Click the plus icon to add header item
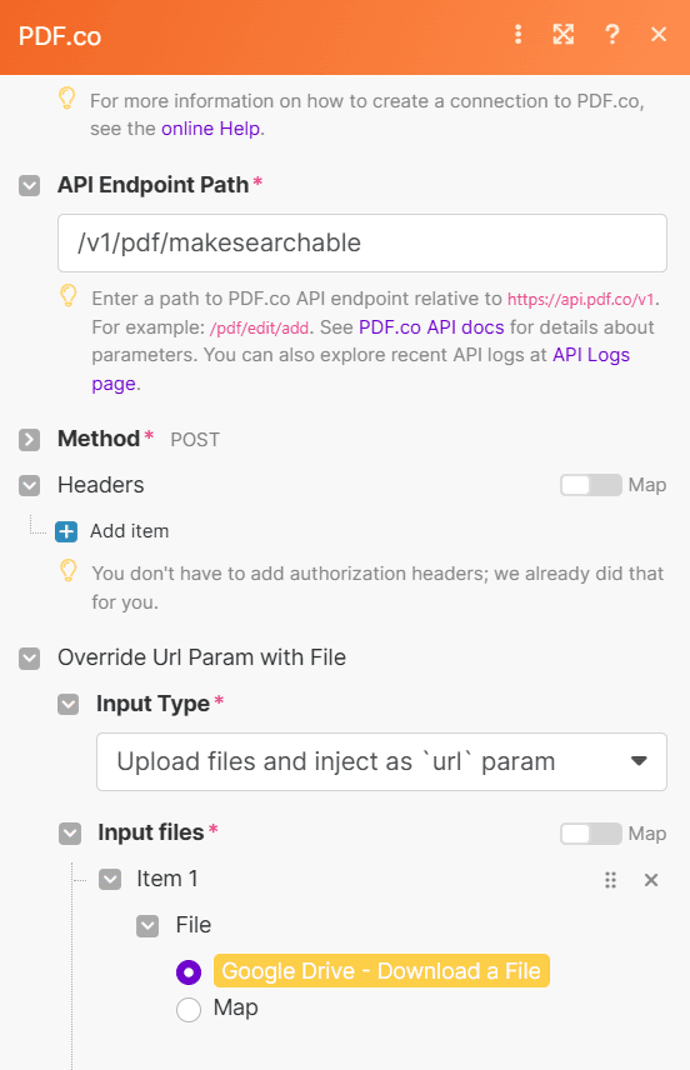The width and height of the screenshot is (690, 1070). [x=66, y=531]
